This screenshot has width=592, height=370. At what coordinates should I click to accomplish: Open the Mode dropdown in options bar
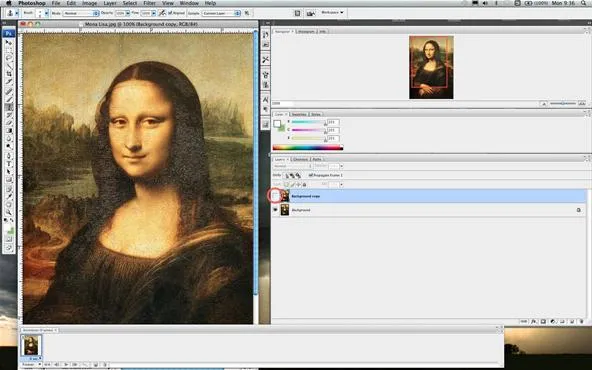pos(80,13)
